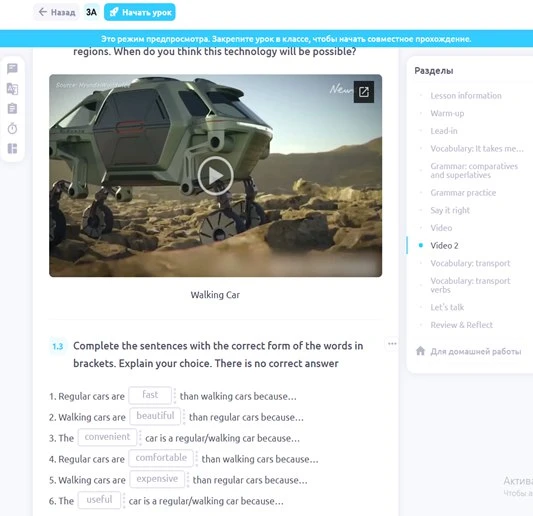Viewport: 533px width, 516px height.
Task: Select the Video 2 section
Action: [444, 246]
